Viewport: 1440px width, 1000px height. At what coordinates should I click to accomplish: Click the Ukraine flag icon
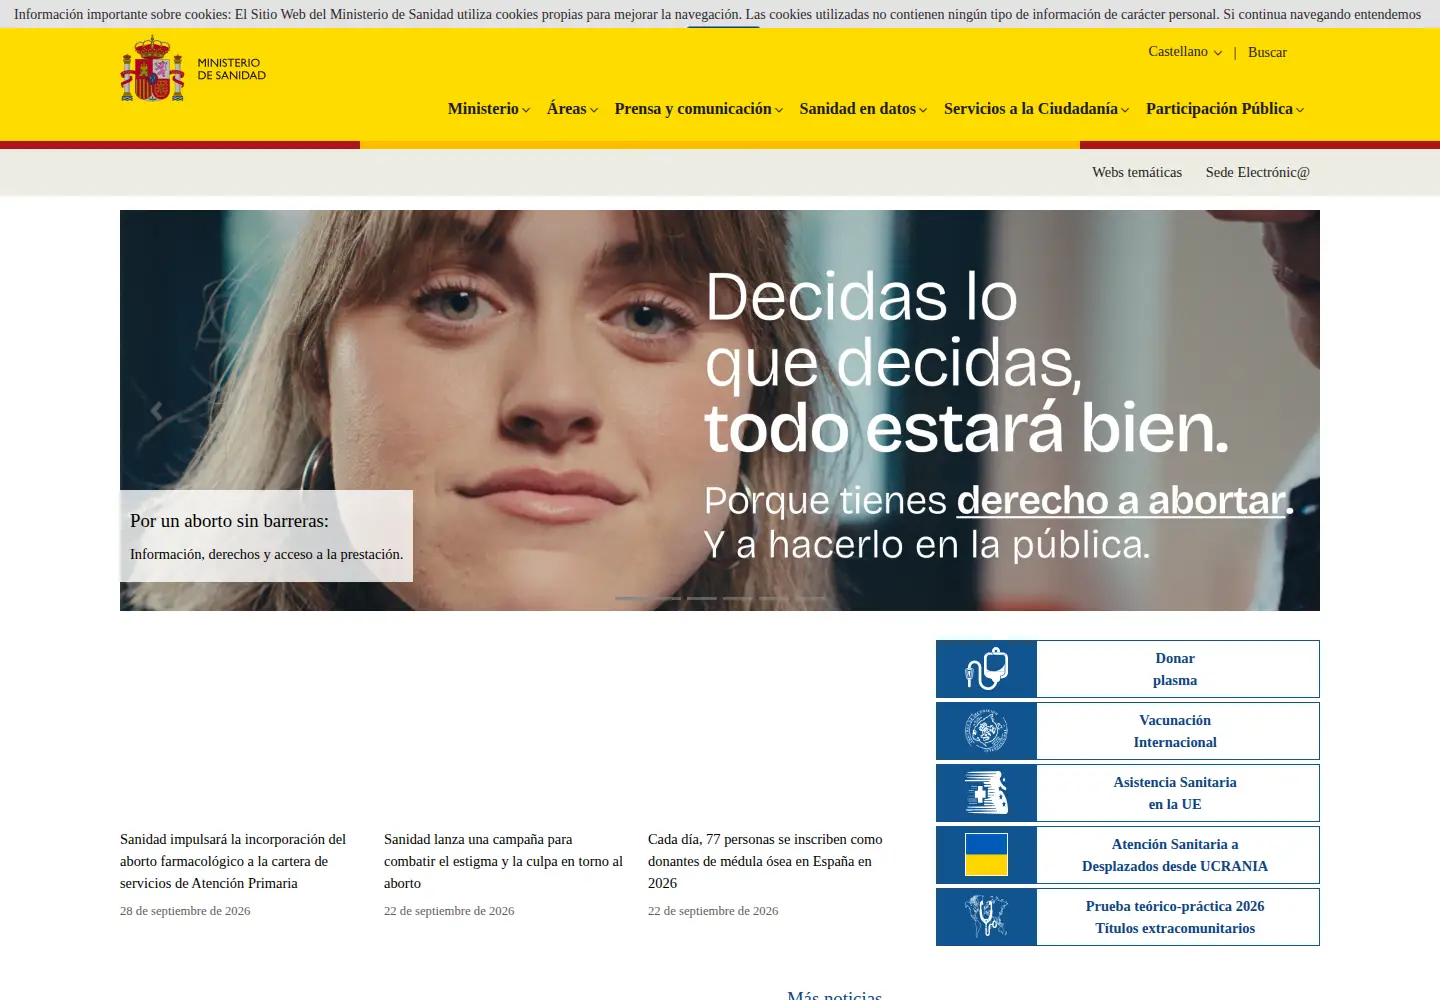(986, 855)
